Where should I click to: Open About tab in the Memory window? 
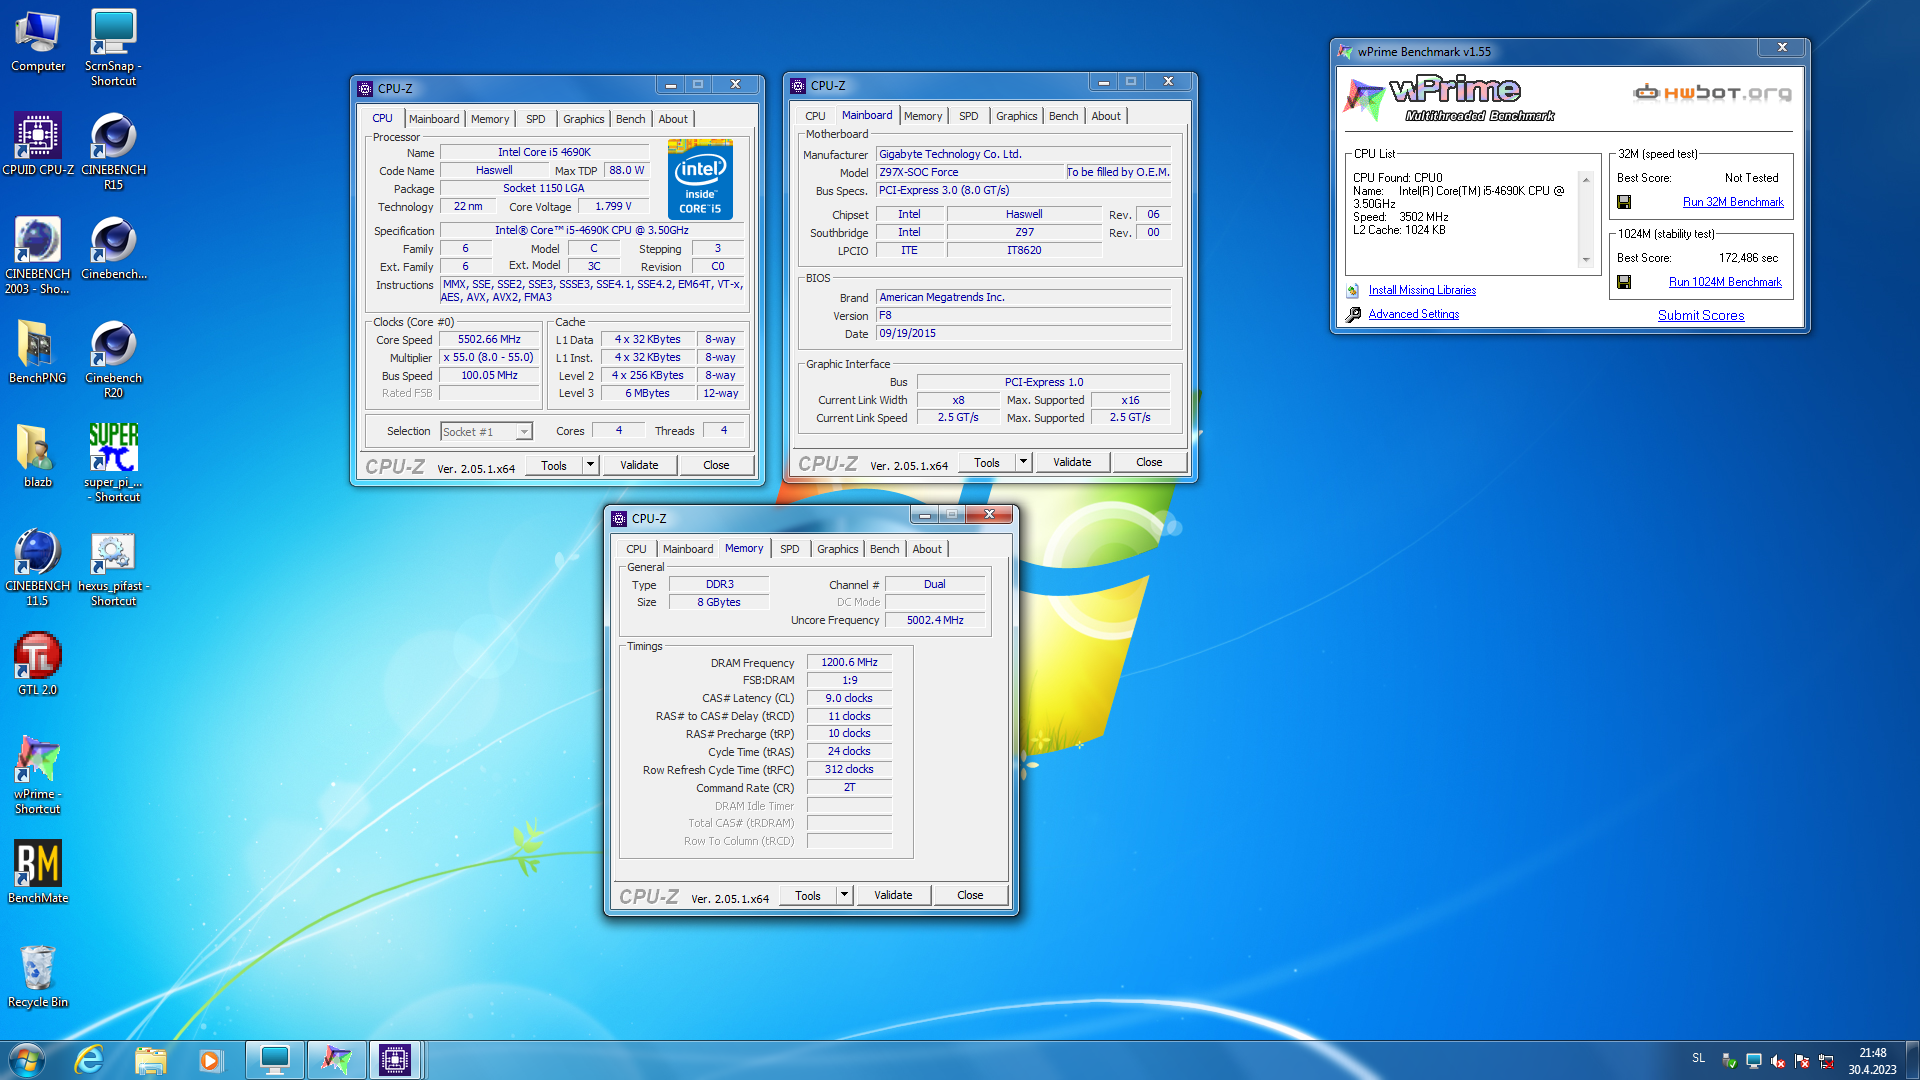pyautogui.click(x=927, y=549)
